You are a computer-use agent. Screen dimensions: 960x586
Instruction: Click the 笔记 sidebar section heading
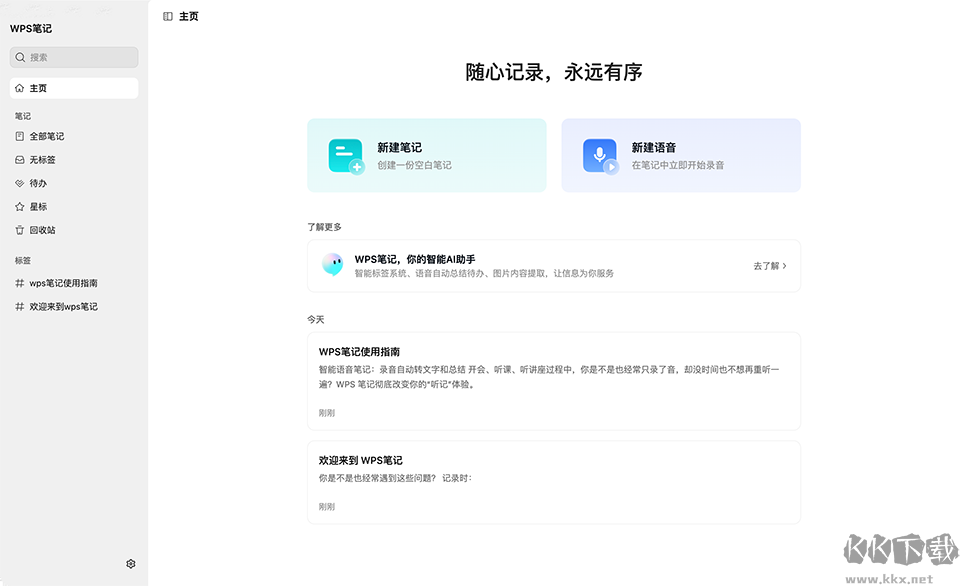[x=23, y=116]
